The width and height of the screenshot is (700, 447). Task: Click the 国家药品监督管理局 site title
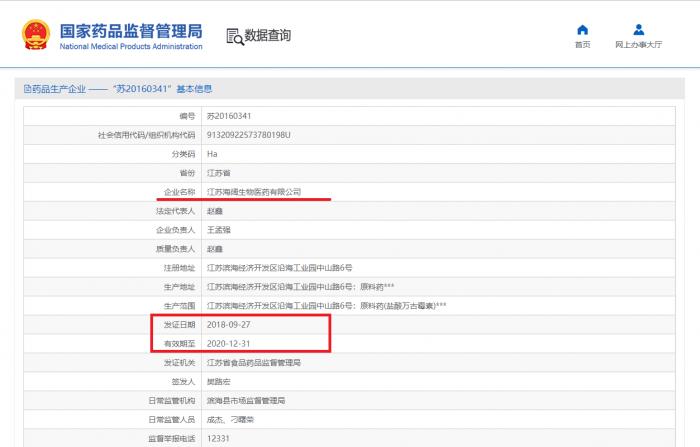pyautogui.click(x=131, y=30)
